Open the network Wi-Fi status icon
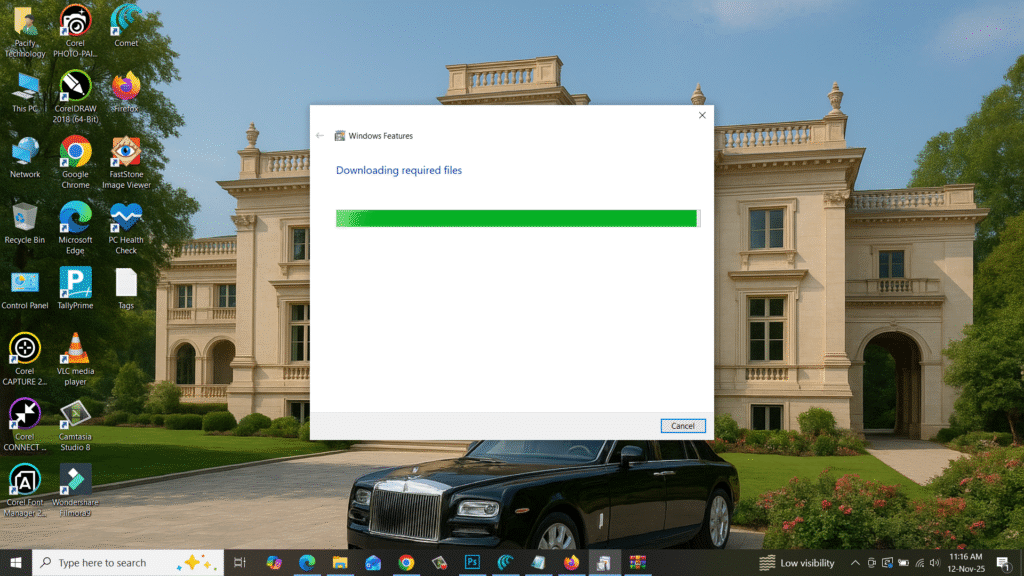The height and width of the screenshot is (576, 1024). [920, 562]
